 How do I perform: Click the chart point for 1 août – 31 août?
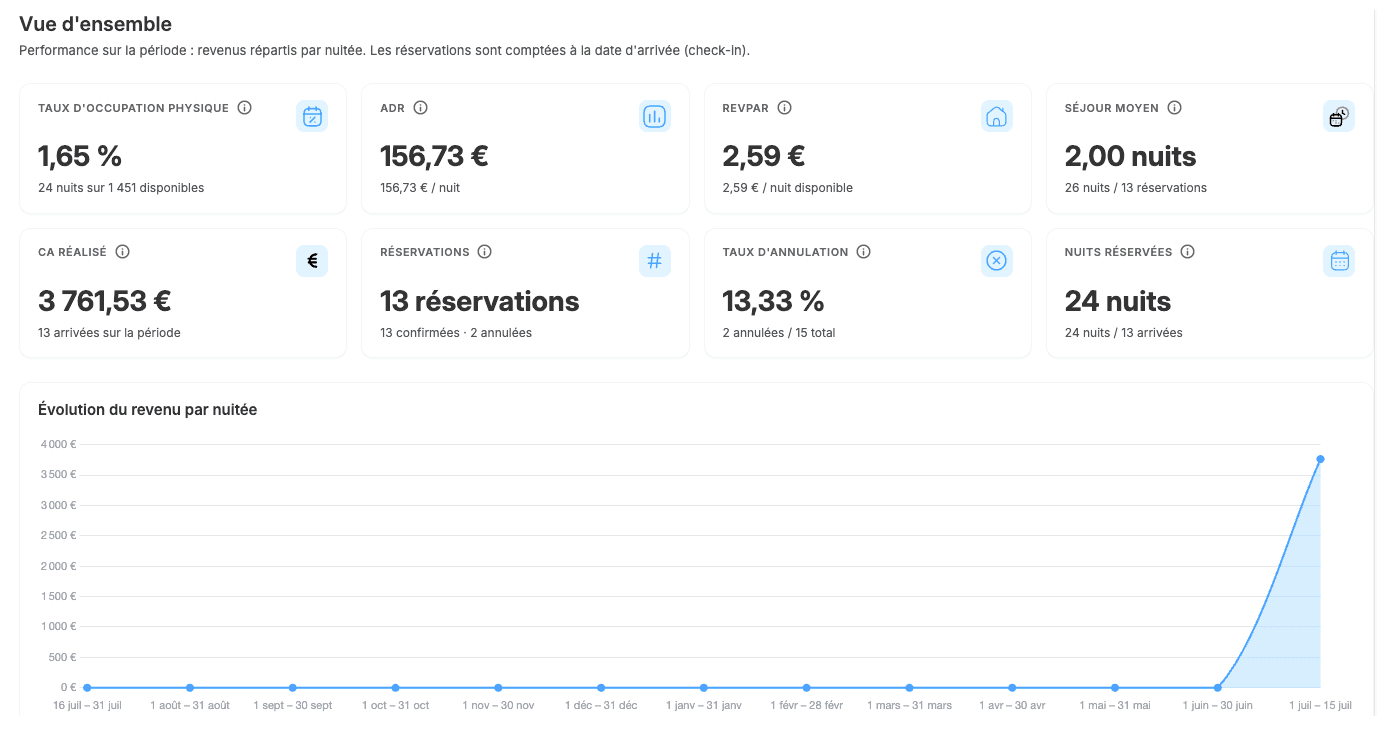pyautogui.click(x=190, y=688)
